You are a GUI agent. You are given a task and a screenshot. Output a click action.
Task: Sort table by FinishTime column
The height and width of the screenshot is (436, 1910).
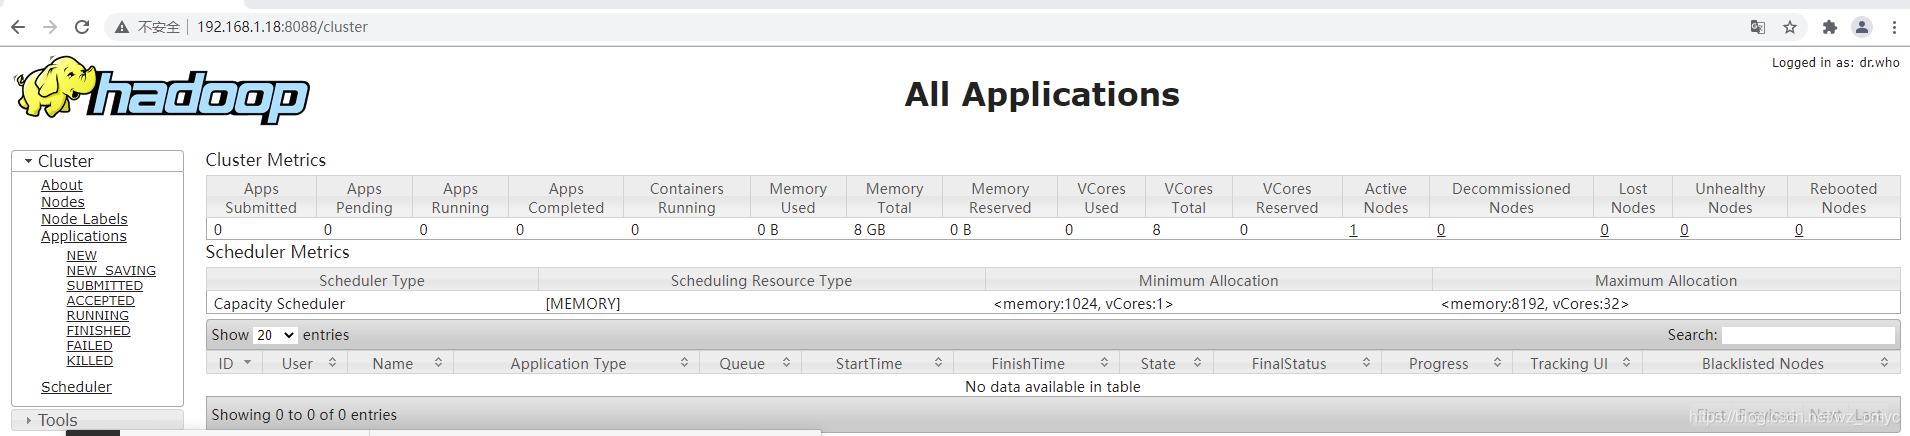click(x=1036, y=363)
